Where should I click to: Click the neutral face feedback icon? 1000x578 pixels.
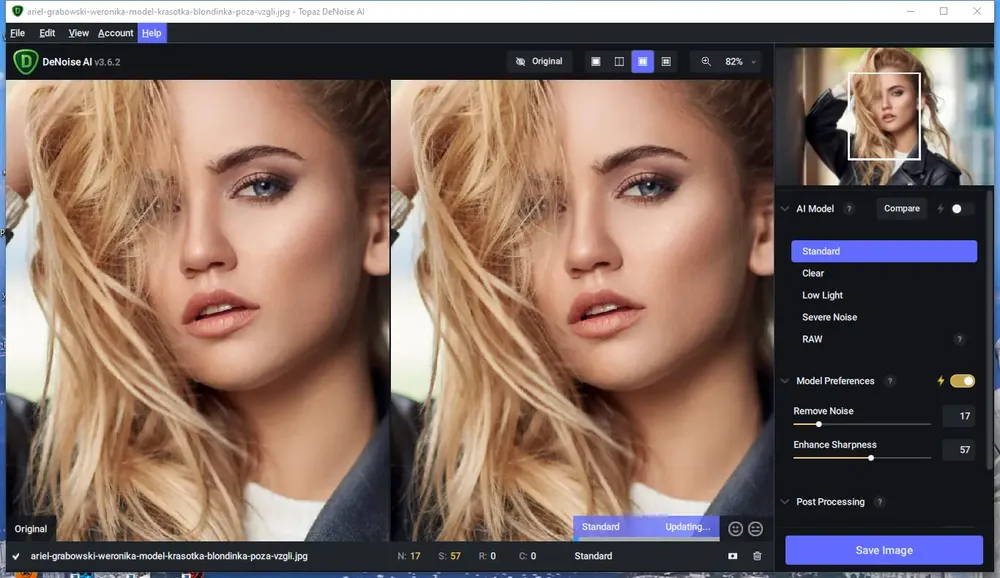[x=756, y=529]
